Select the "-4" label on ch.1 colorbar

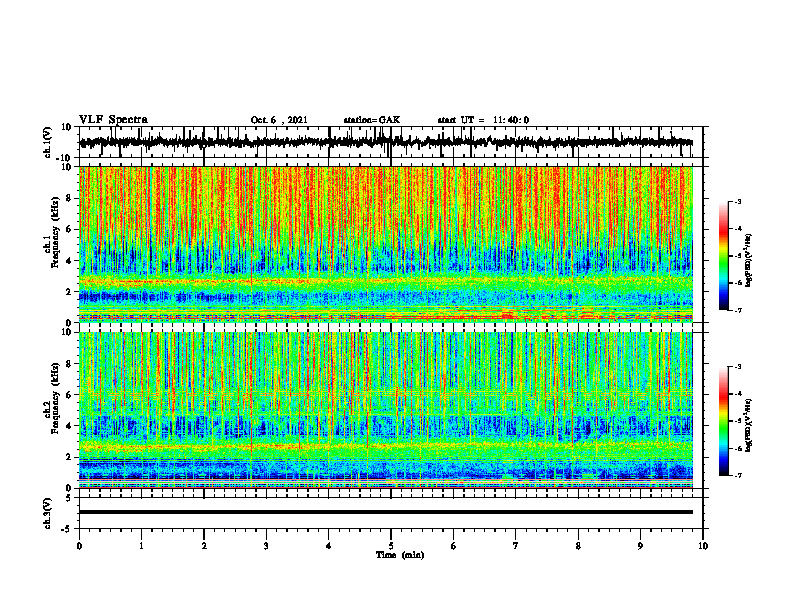coord(738,229)
